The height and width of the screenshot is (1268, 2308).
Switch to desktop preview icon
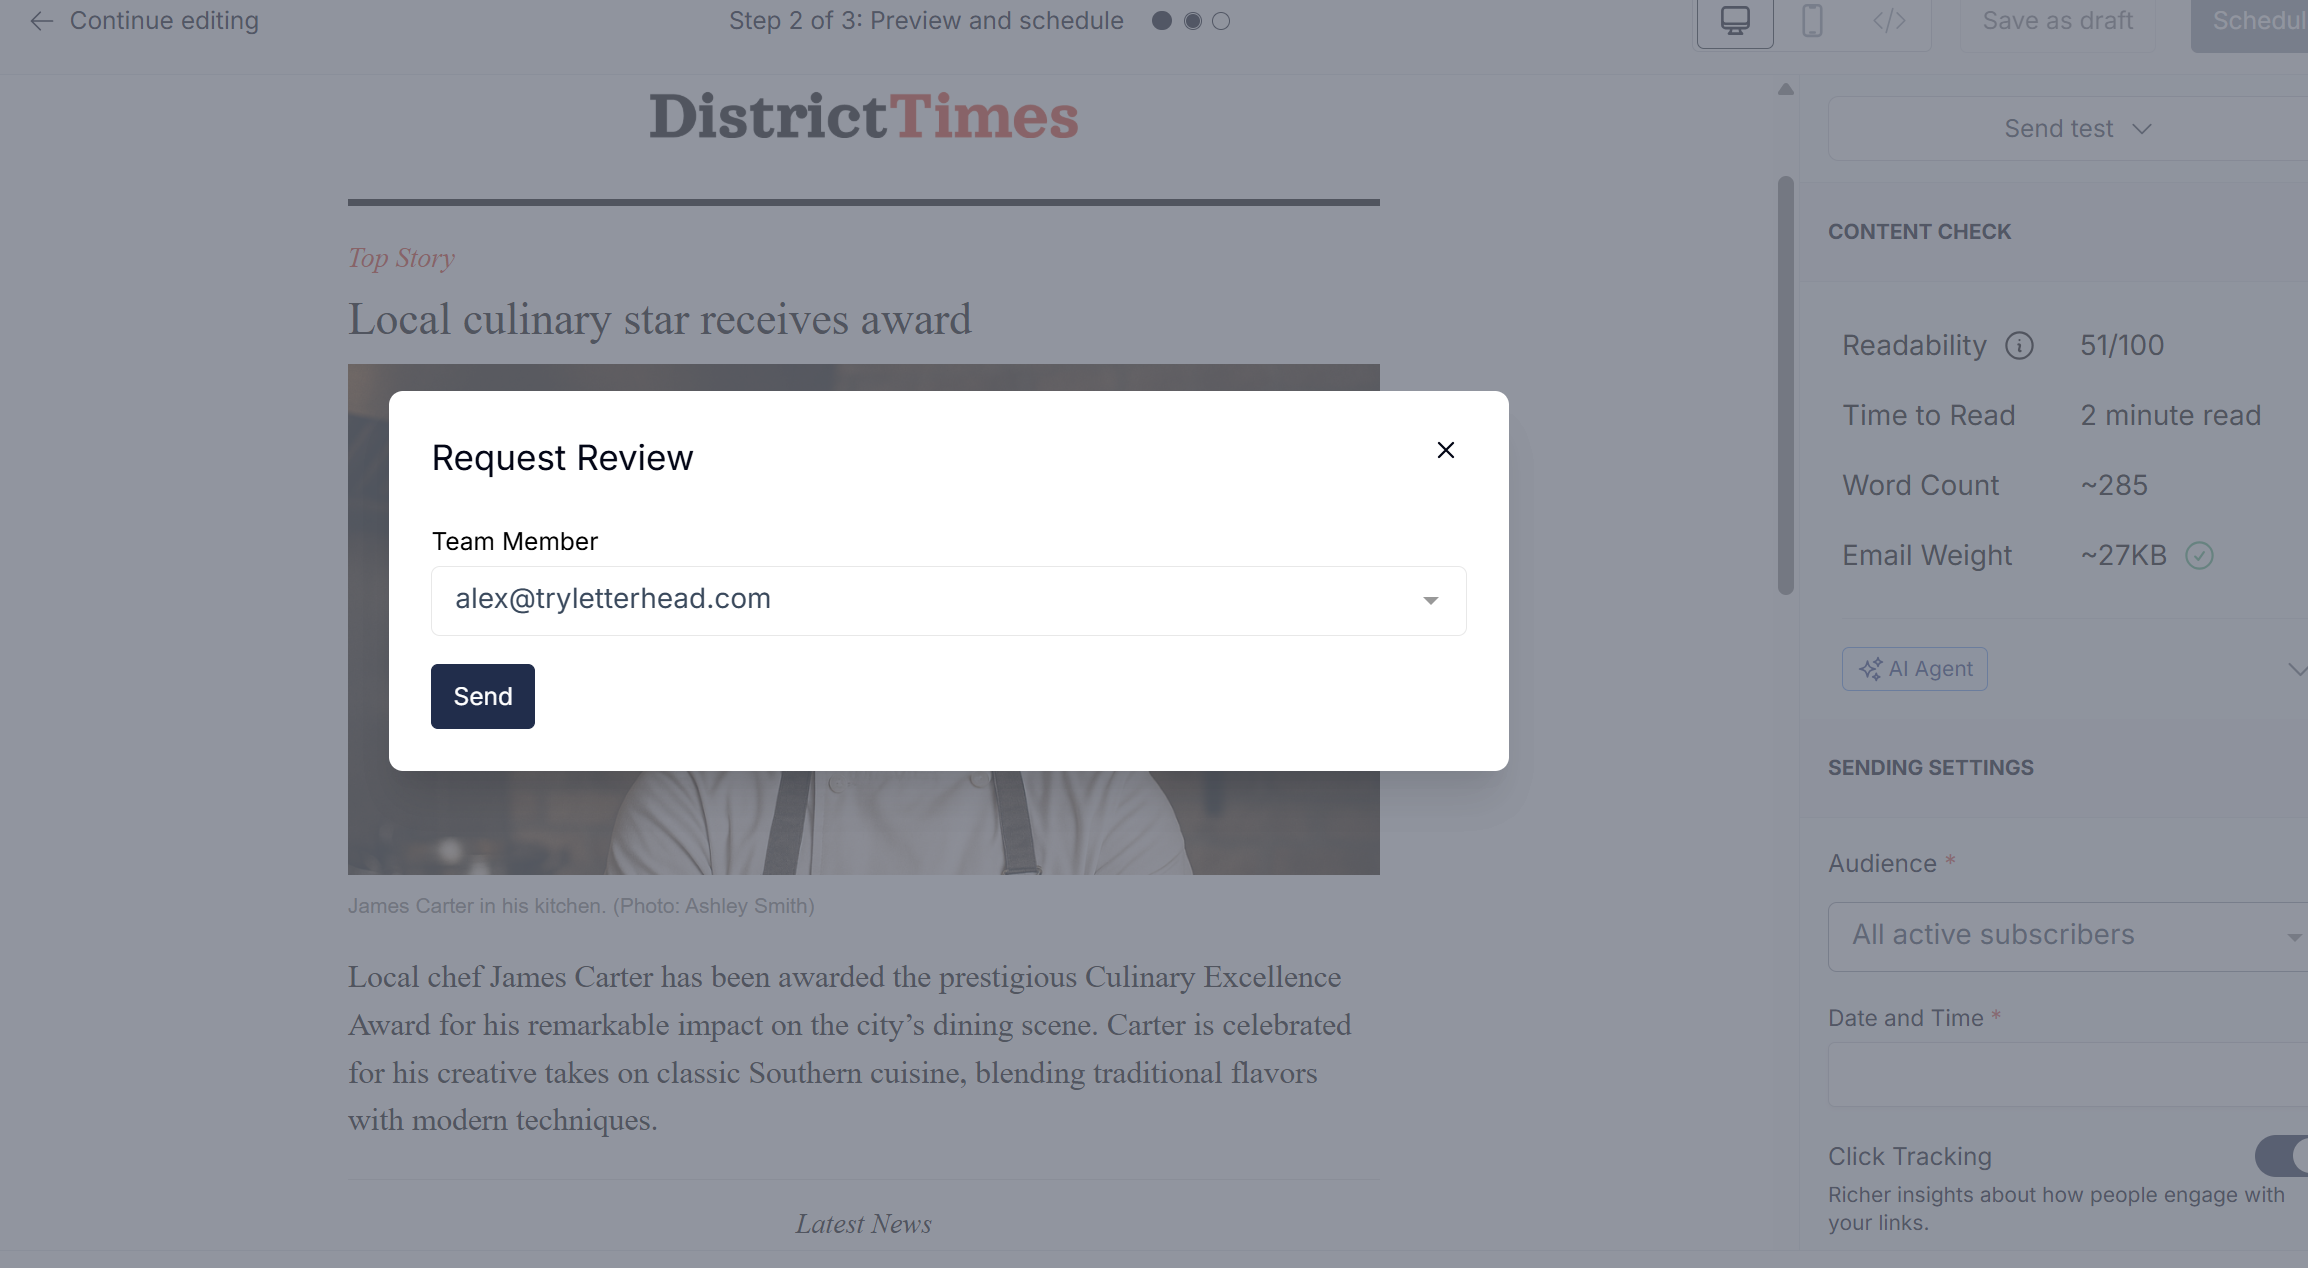1735,21
